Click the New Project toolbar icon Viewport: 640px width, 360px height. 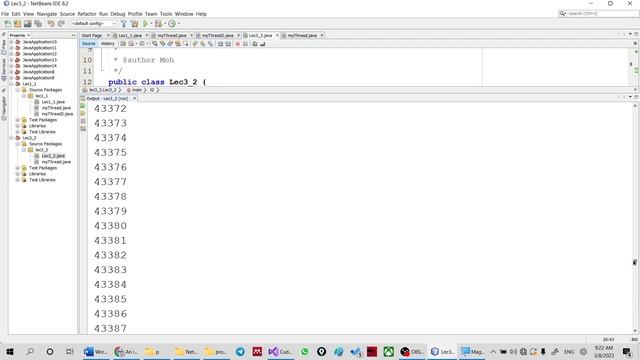17,24
